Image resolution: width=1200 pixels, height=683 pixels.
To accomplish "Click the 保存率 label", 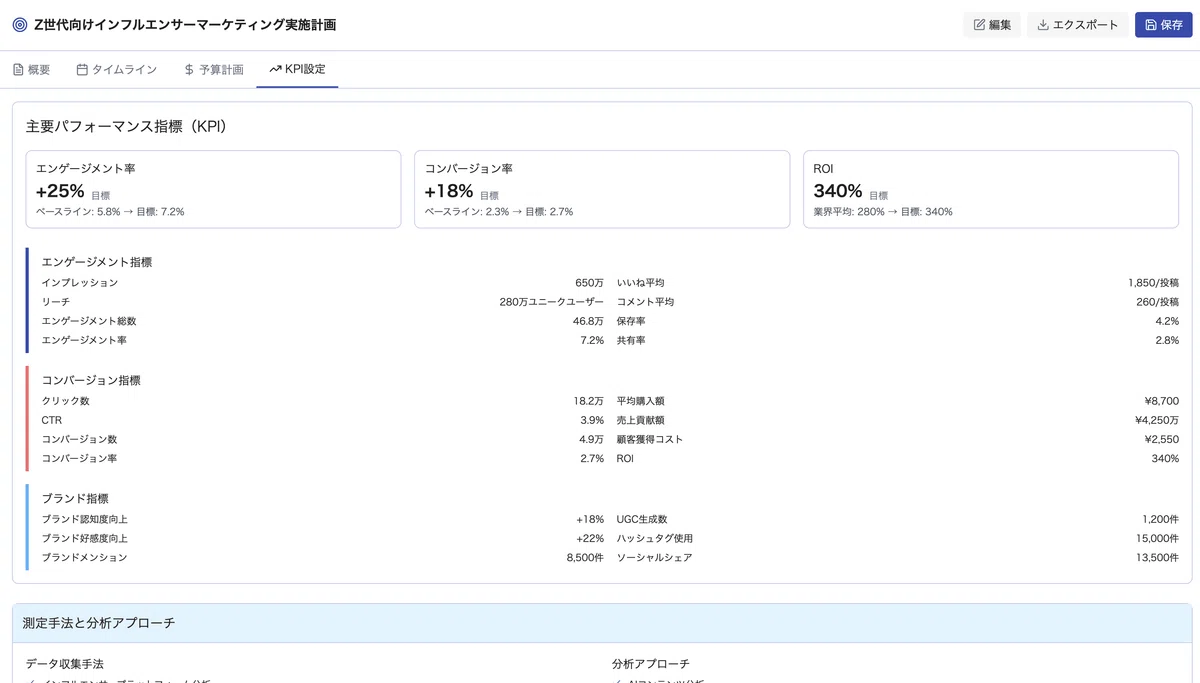I will (x=631, y=321).
